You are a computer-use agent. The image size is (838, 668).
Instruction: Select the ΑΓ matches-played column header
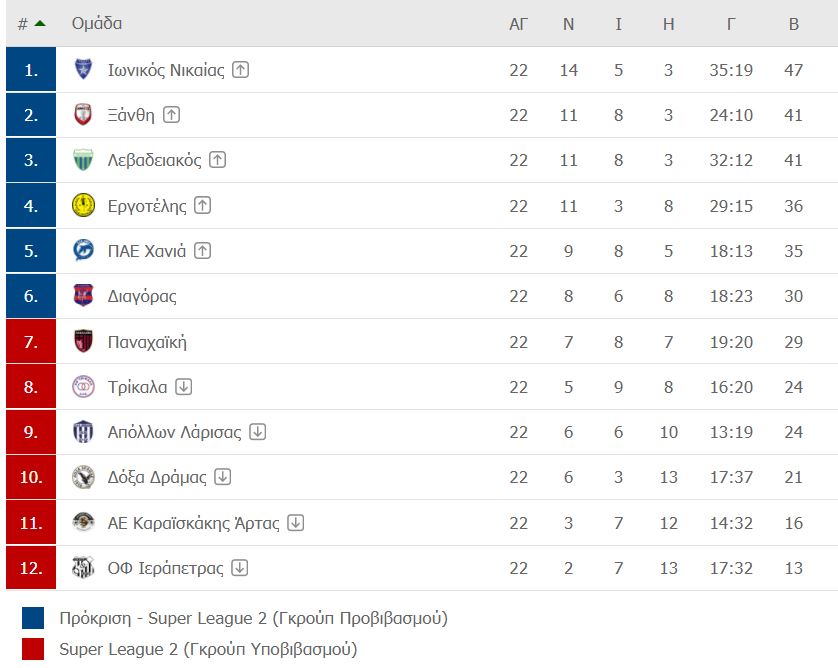pyautogui.click(x=518, y=24)
